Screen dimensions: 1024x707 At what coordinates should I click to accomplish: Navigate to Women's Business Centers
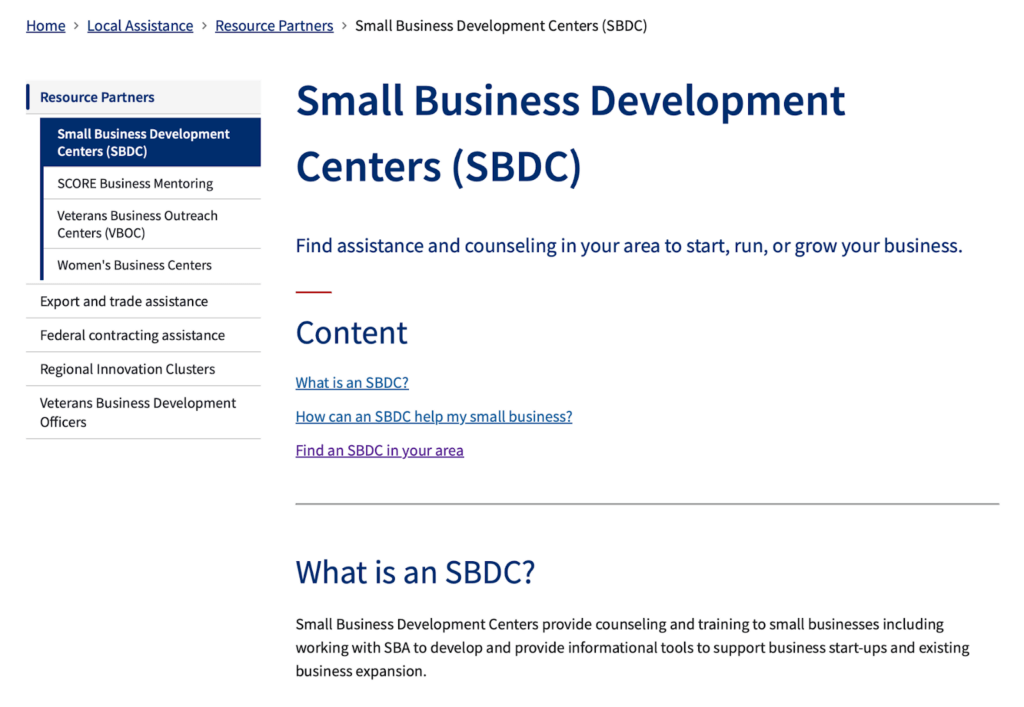point(134,266)
